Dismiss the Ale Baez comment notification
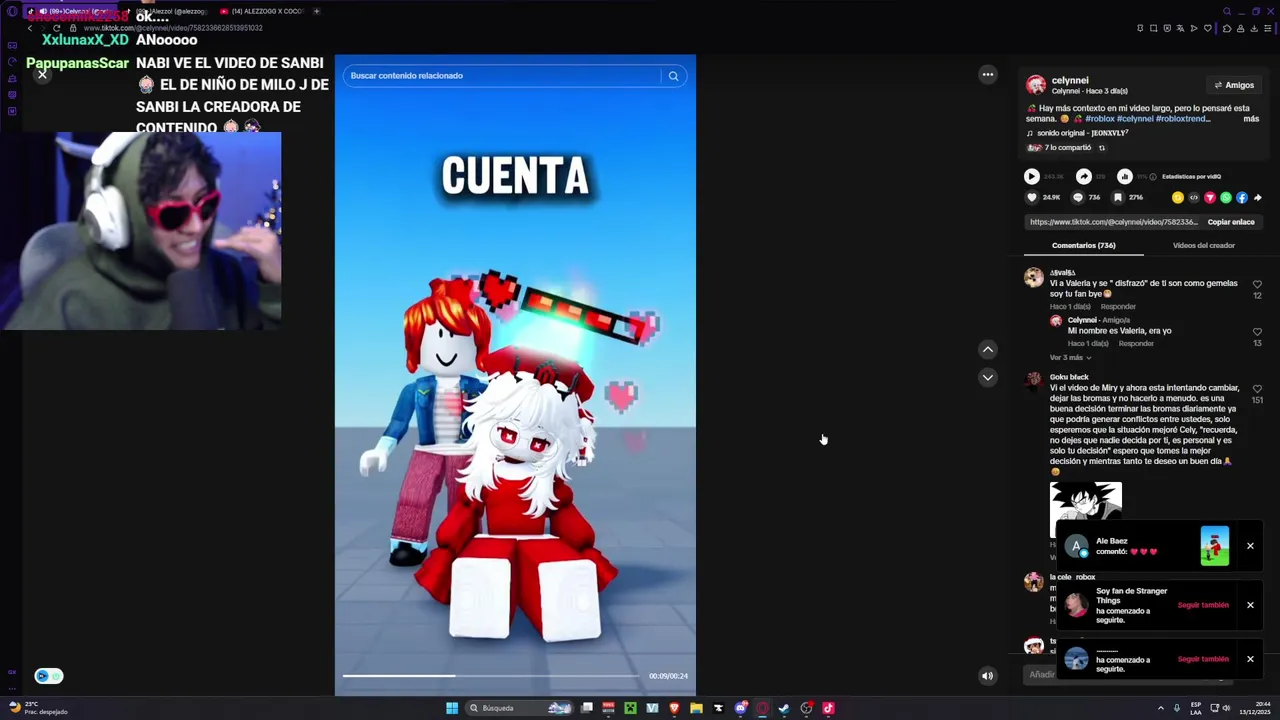 (x=1250, y=546)
